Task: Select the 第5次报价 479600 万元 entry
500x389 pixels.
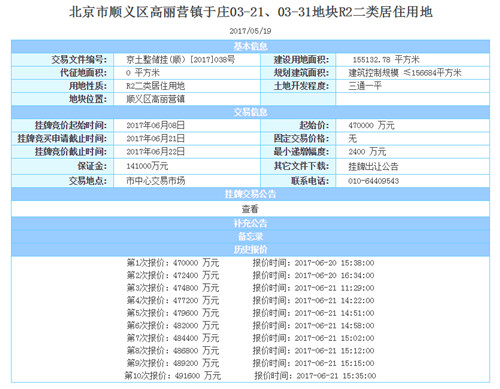Action: pyautogui.click(x=173, y=313)
